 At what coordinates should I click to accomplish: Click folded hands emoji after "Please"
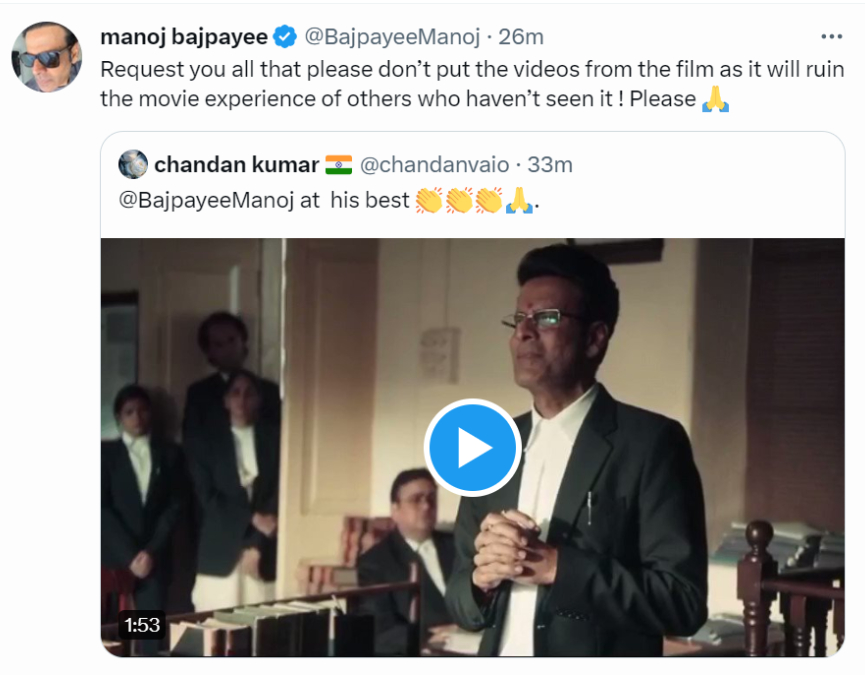(x=715, y=100)
